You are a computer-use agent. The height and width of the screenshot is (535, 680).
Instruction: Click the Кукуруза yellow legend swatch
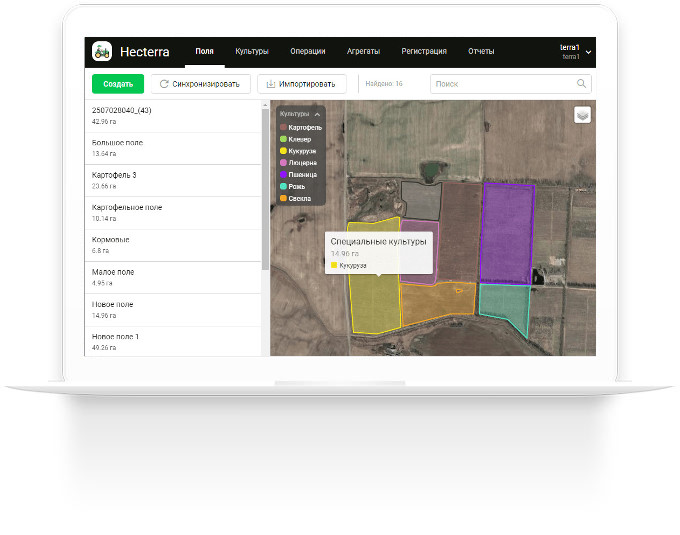point(284,150)
